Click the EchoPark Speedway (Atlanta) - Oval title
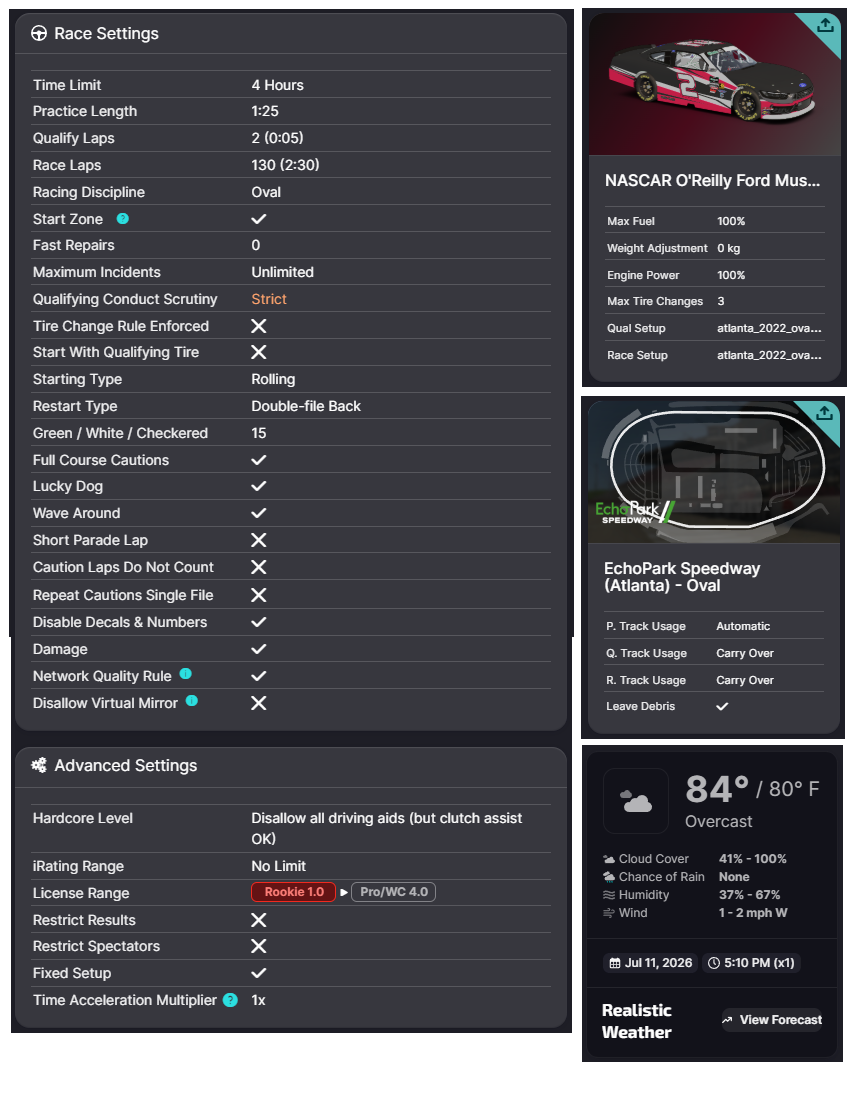Image resolution: width=850 pixels, height=1100 pixels. [682, 577]
